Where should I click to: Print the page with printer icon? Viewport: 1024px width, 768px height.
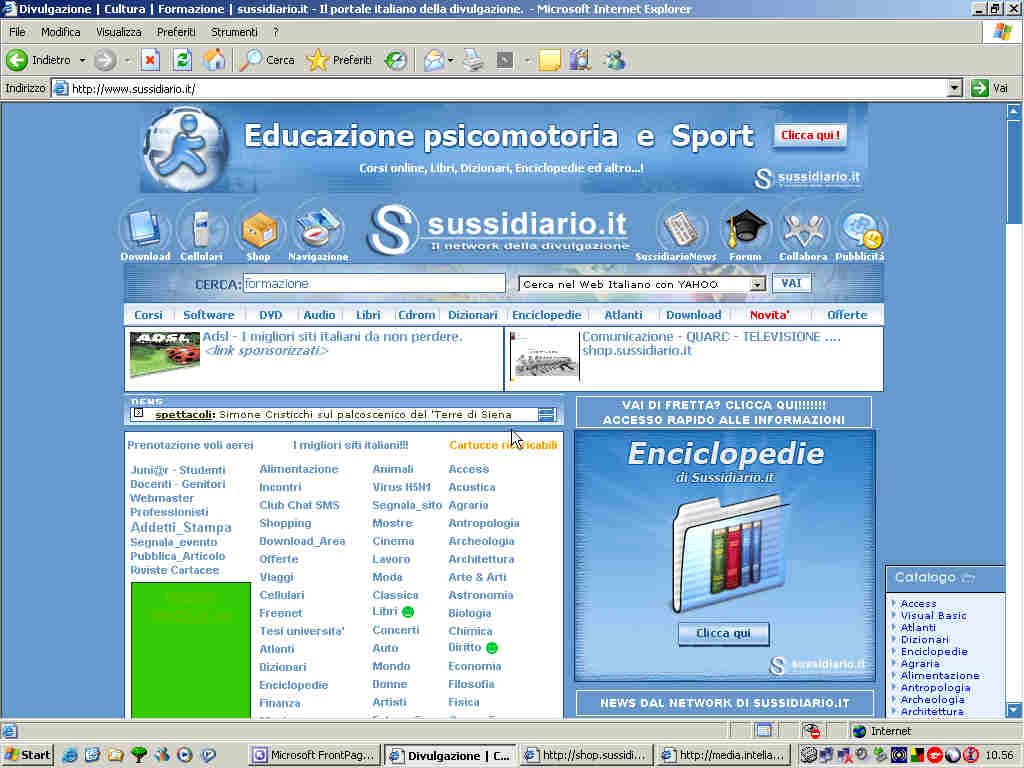click(473, 60)
